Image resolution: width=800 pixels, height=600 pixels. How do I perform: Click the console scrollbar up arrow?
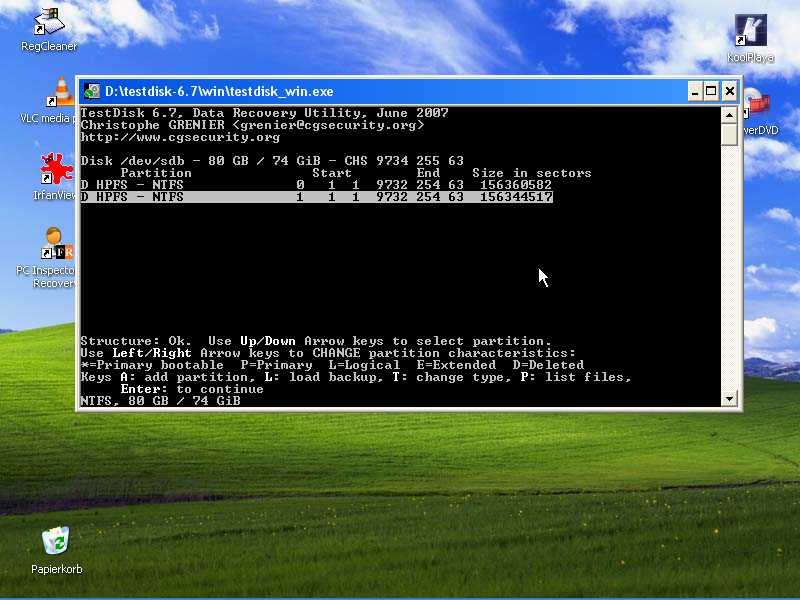point(729,115)
